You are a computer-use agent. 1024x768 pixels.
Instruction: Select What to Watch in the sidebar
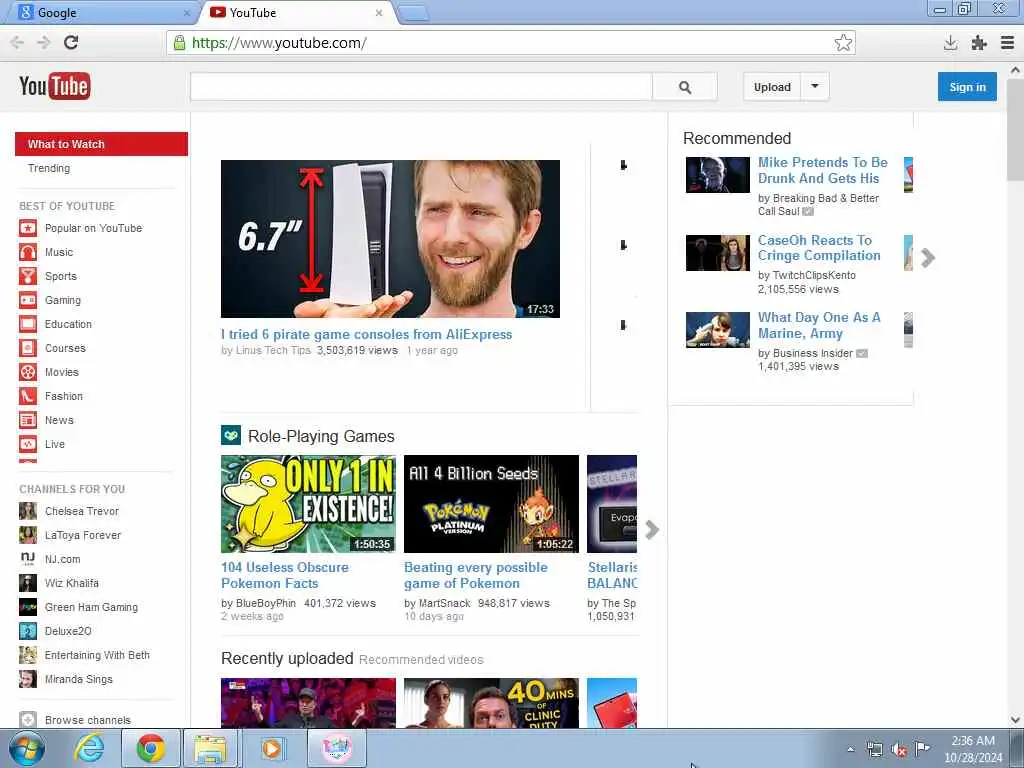click(101, 144)
